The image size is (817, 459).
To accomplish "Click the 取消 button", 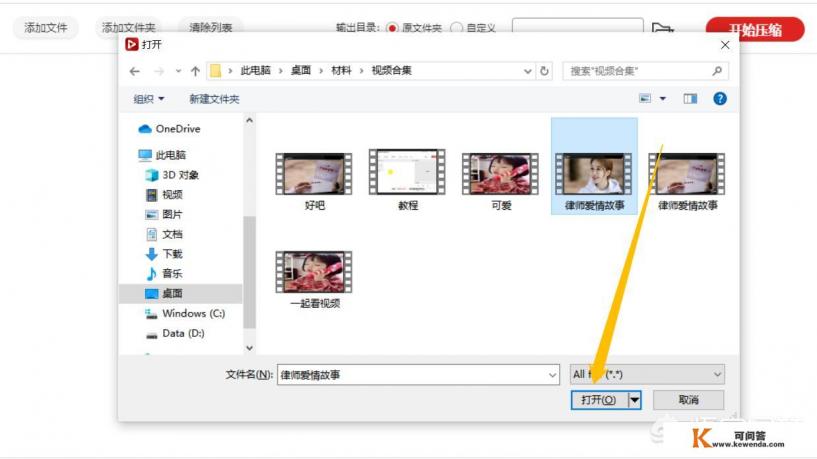I will coord(688,400).
